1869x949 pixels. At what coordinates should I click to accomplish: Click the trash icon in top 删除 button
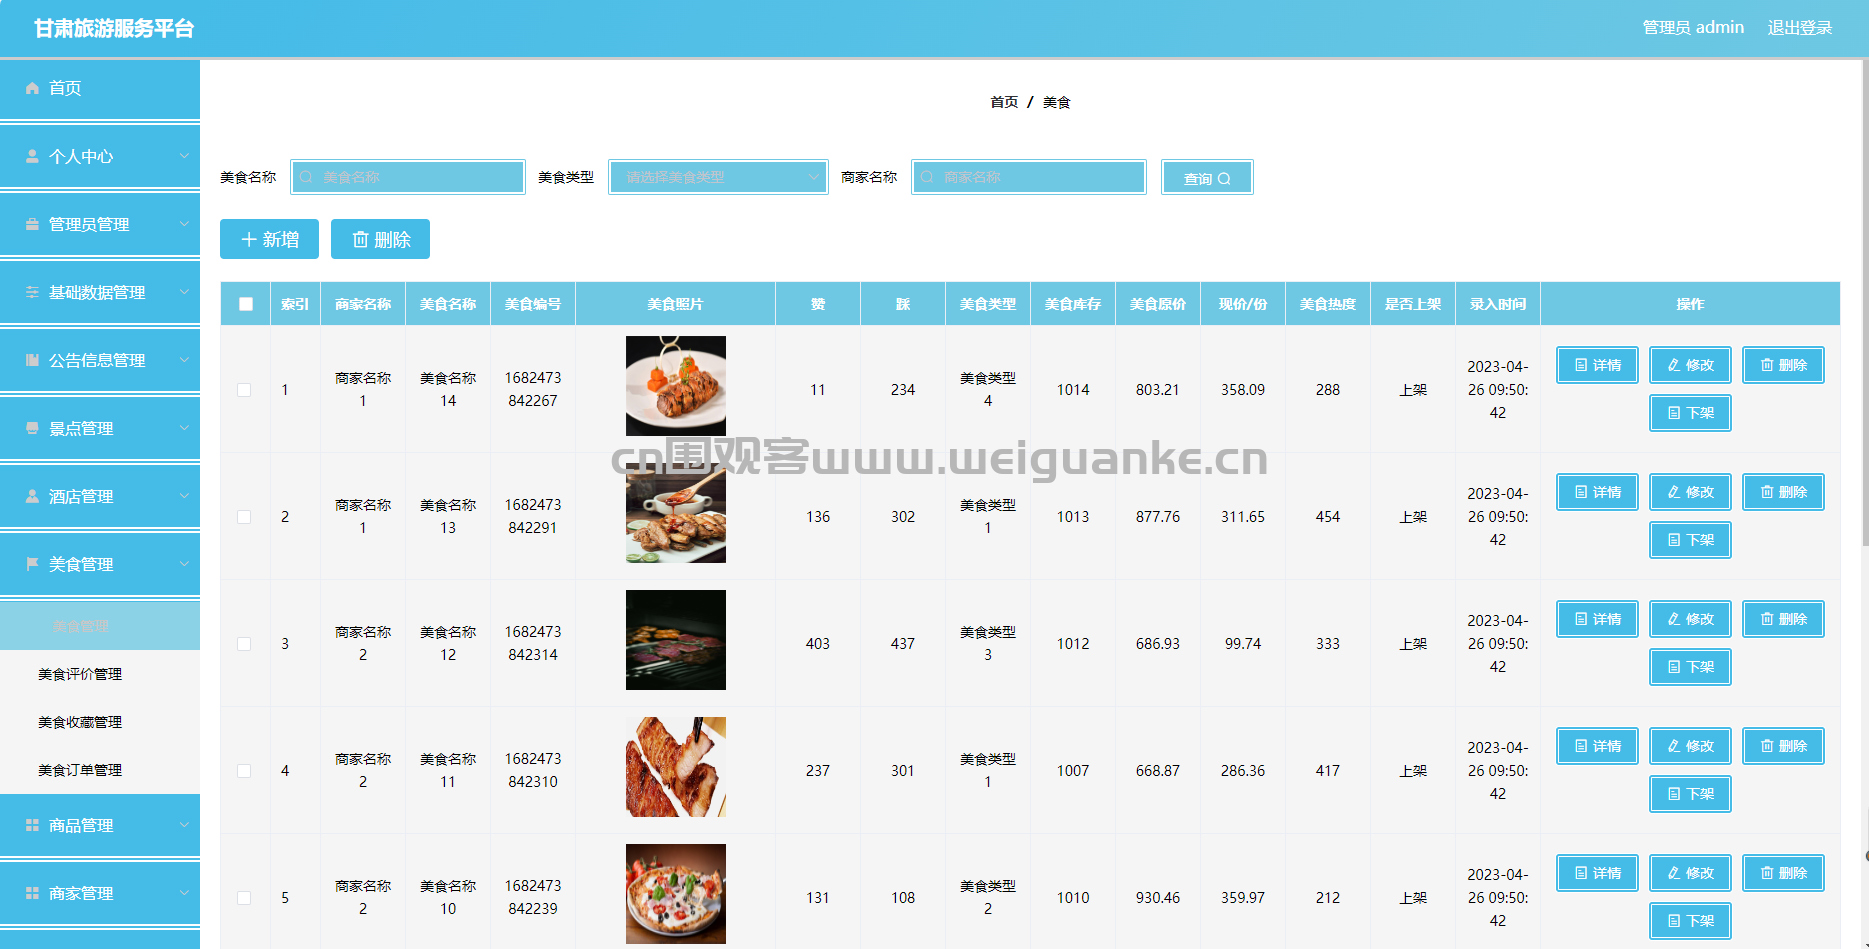(x=360, y=240)
